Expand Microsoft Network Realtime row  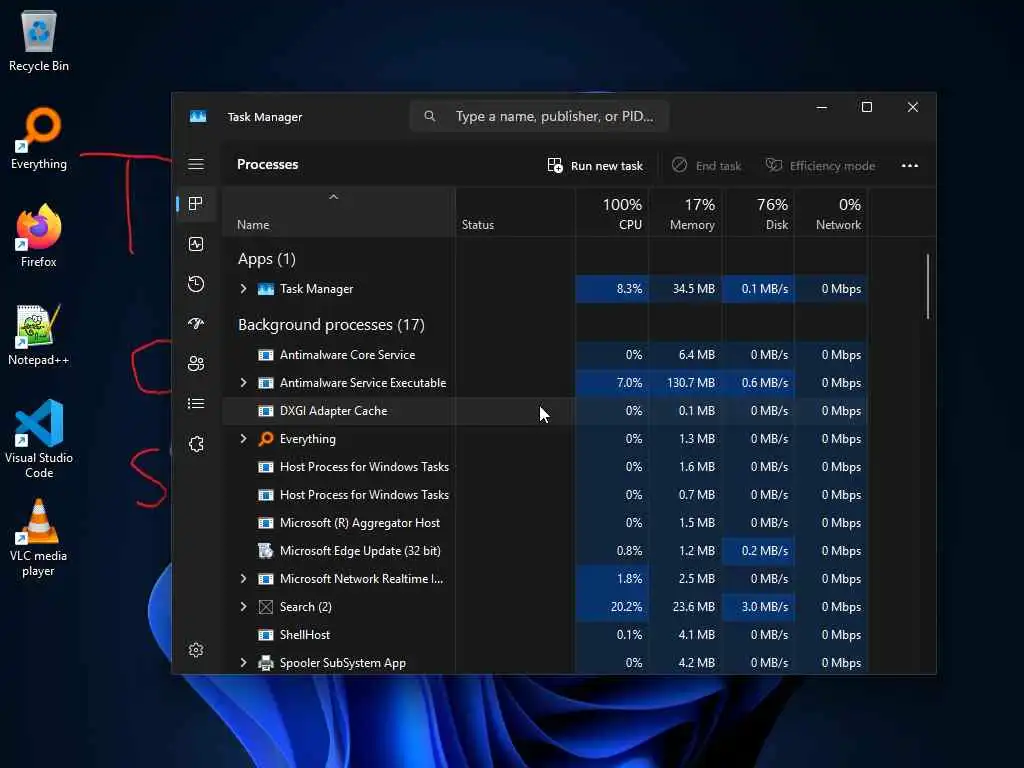(x=244, y=579)
